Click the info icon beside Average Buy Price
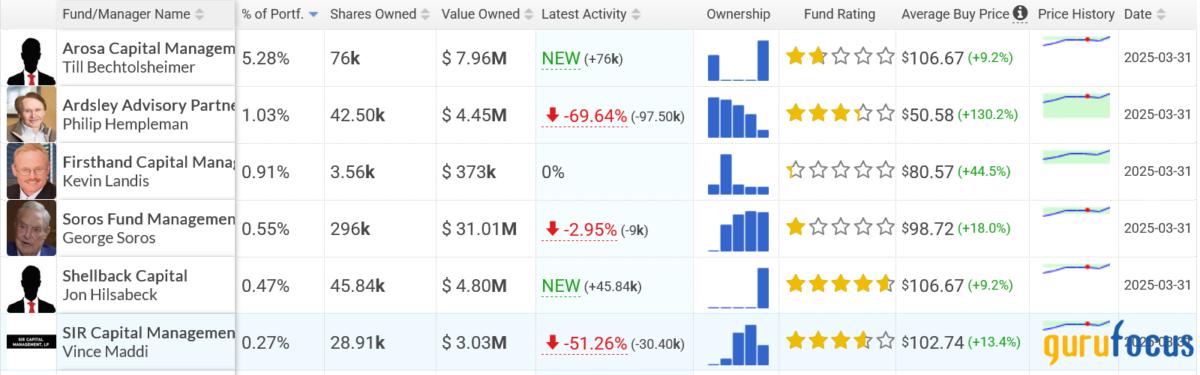This screenshot has height=375, width=1200. [1020, 14]
